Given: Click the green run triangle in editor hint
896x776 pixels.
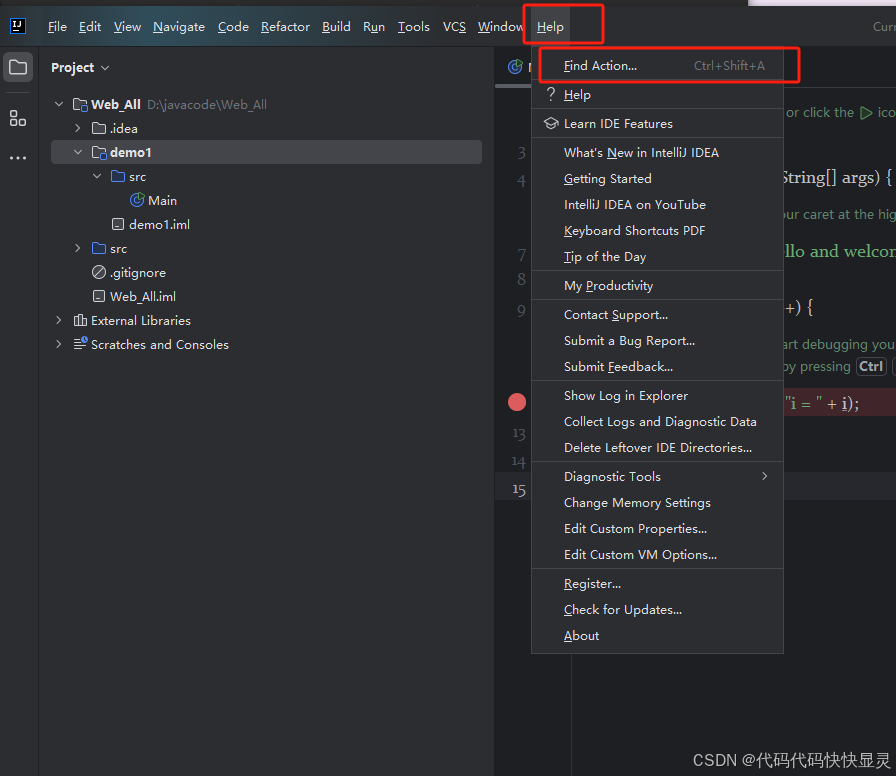Looking at the screenshot, I should tap(866, 113).
